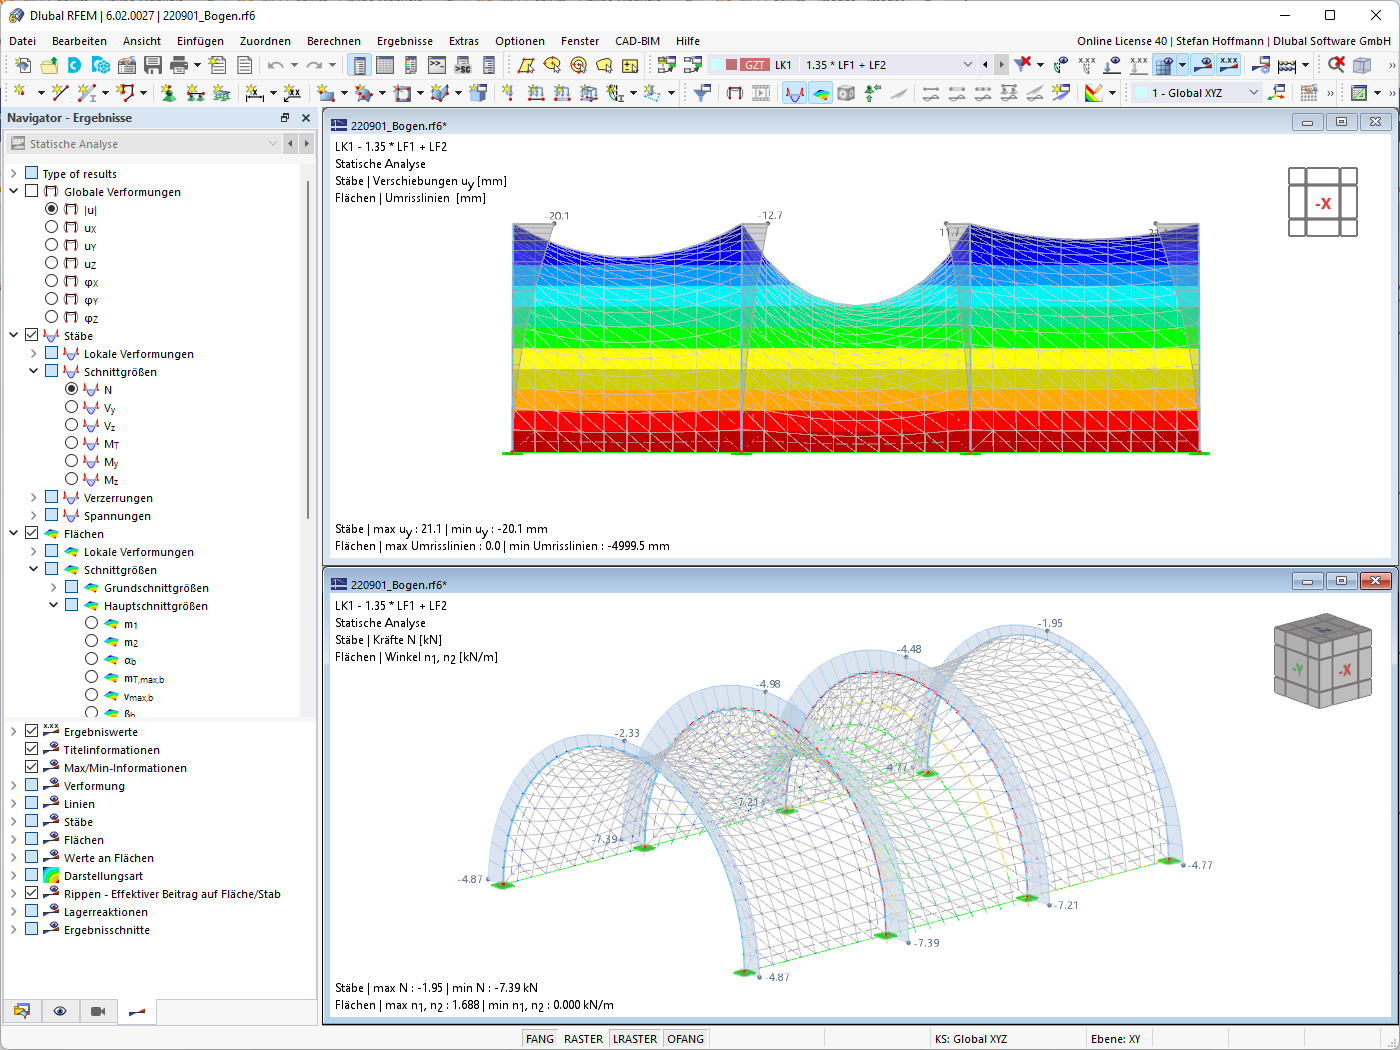The width and height of the screenshot is (1400, 1050).
Task: Open the Bearbeiten menu
Action: [x=79, y=41]
